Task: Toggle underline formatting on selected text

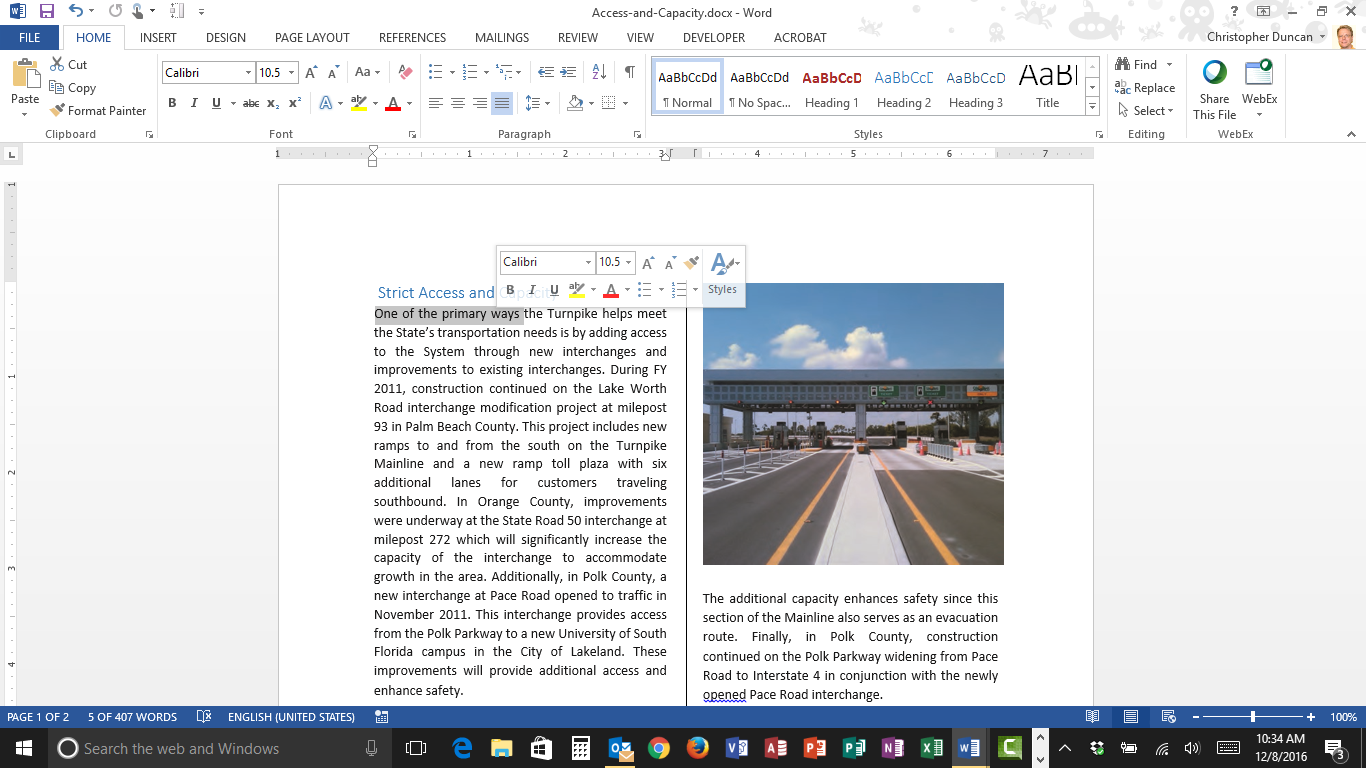Action: coord(218,103)
